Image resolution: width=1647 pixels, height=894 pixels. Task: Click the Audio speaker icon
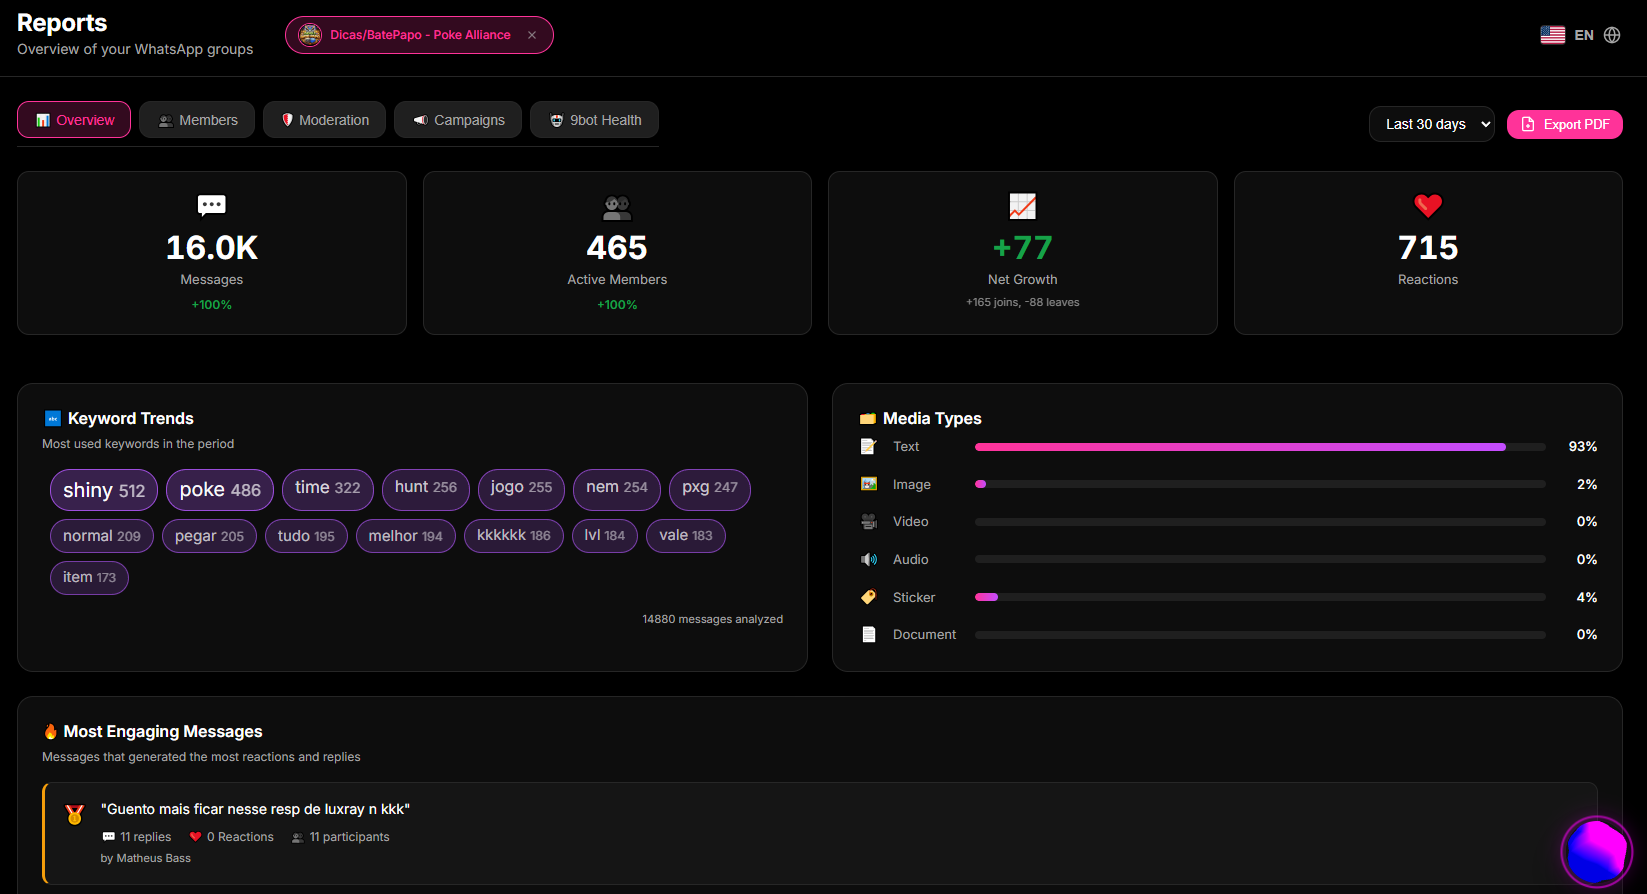tap(869, 559)
